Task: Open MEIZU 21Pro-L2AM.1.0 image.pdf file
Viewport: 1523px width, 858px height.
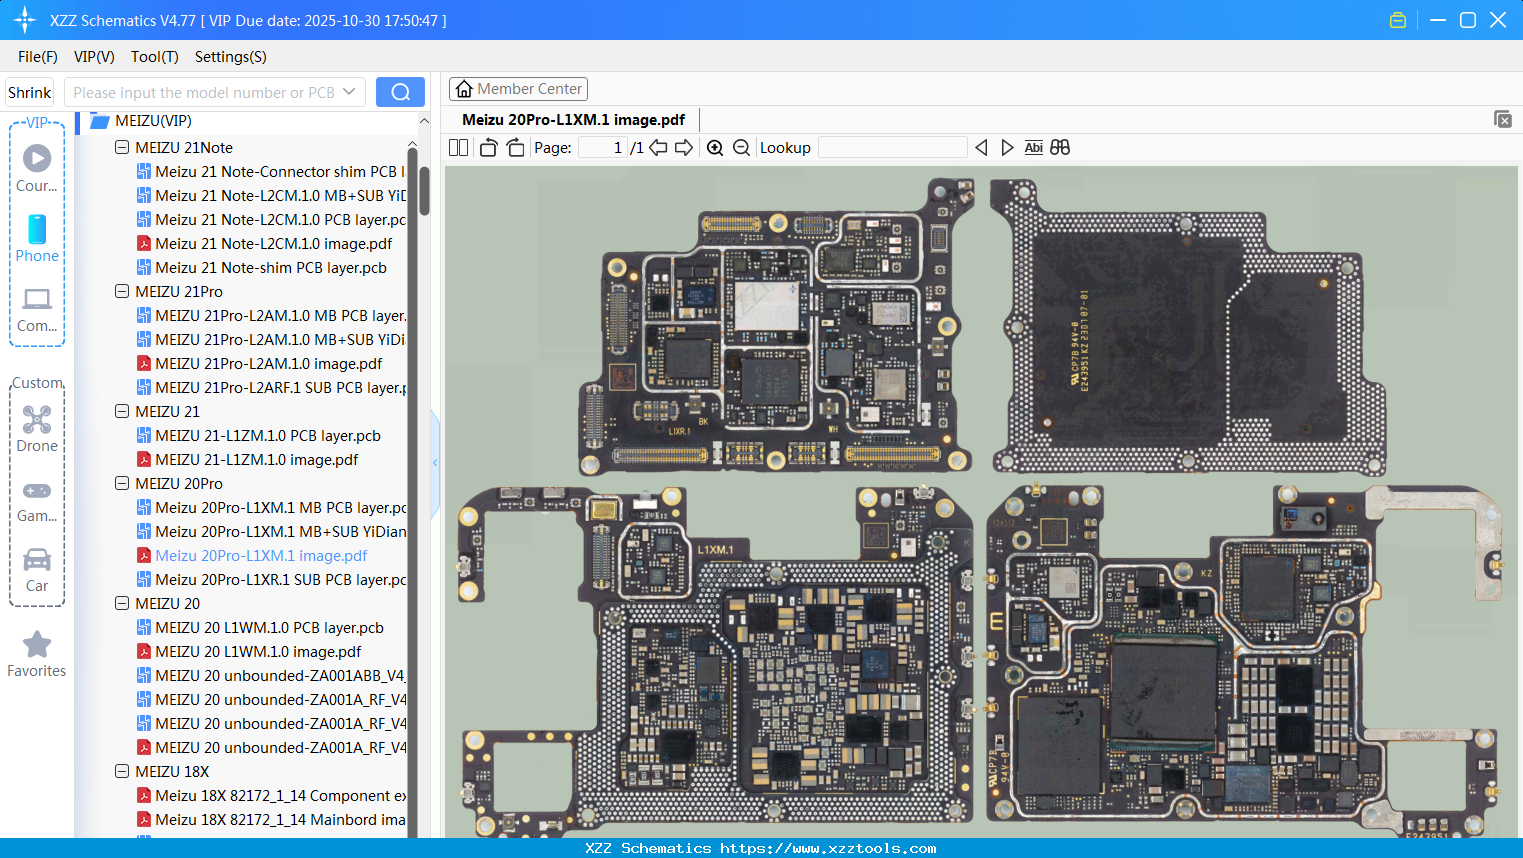Action: pyautogui.click(x=268, y=364)
